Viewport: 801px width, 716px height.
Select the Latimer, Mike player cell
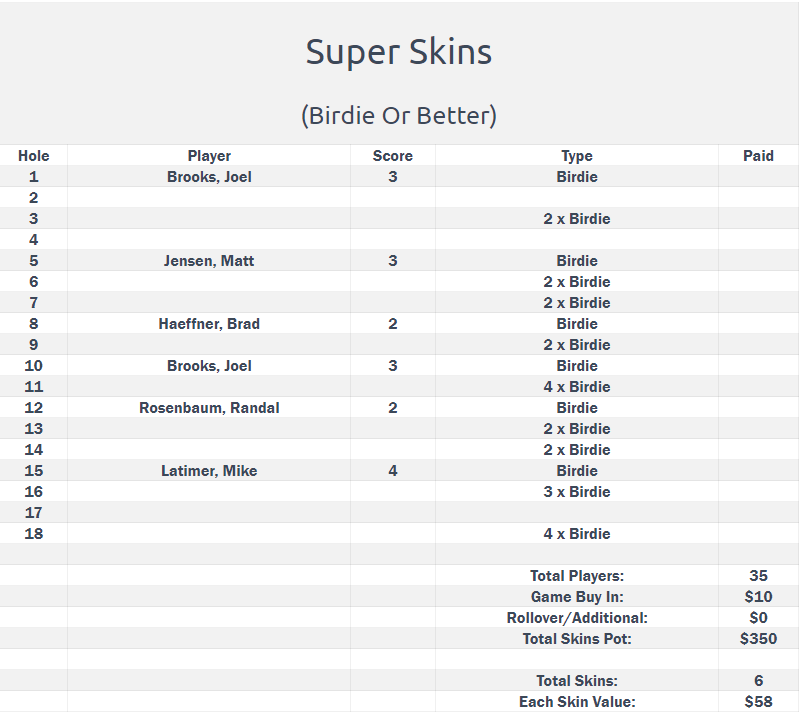coord(209,471)
